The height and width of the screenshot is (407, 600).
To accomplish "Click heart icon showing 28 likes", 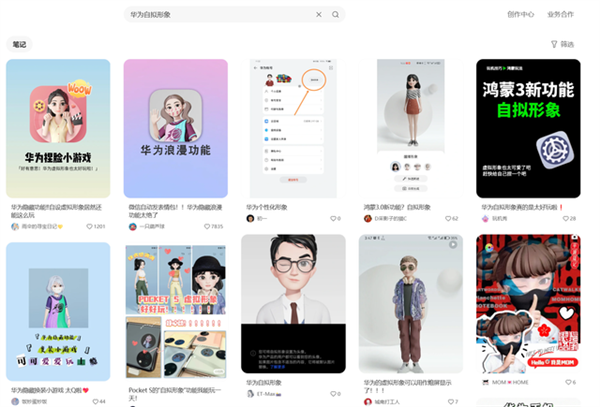I will [x=565, y=218].
